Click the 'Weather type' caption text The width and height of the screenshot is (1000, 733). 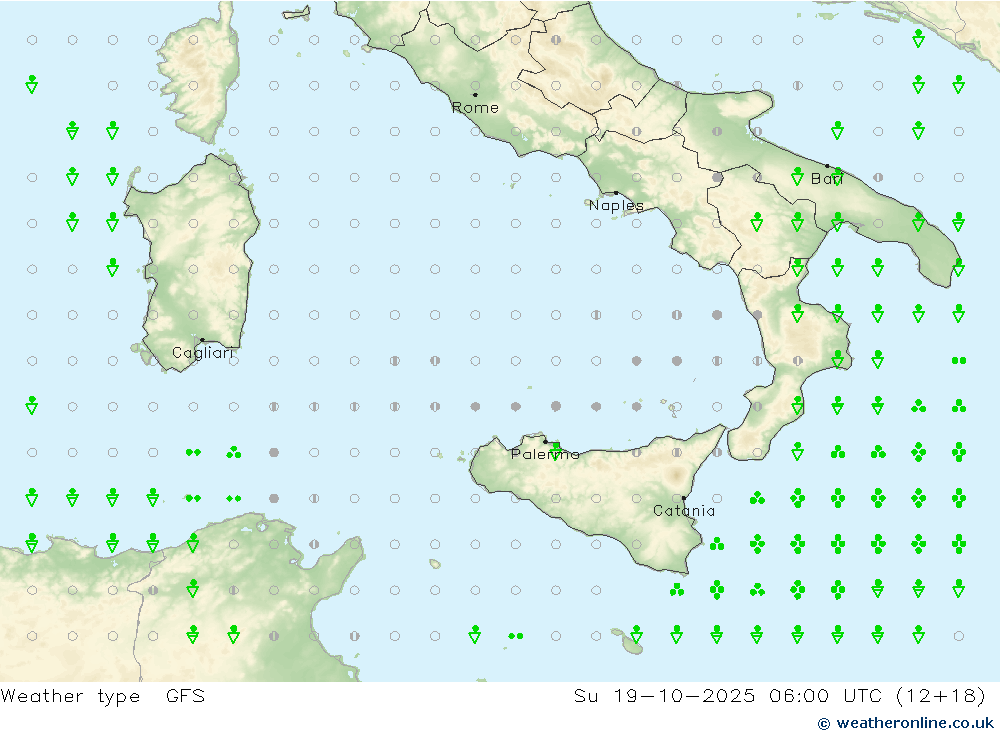point(70,696)
